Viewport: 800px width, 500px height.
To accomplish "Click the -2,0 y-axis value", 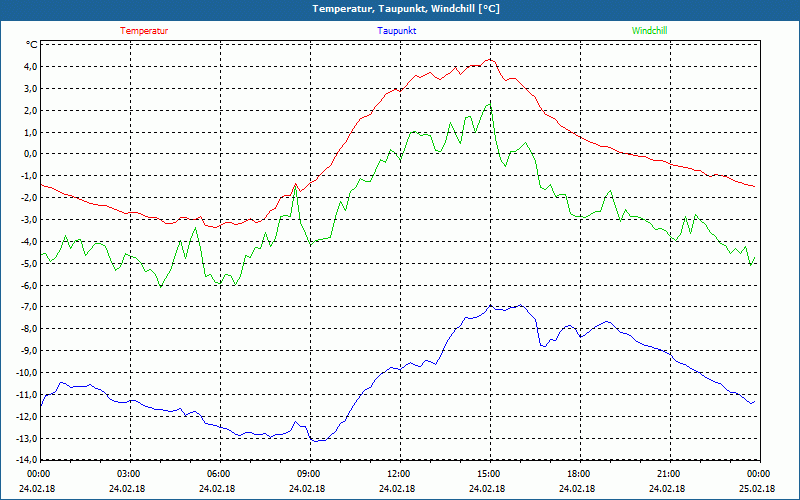I will click(28, 198).
